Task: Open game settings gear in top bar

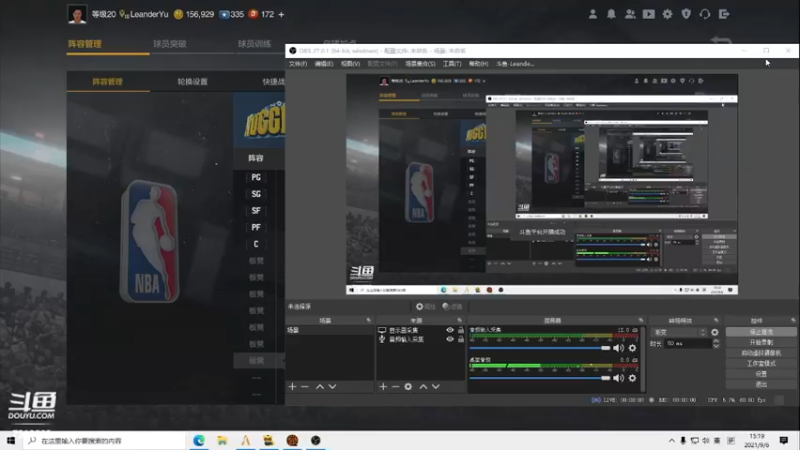Action: (x=667, y=14)
